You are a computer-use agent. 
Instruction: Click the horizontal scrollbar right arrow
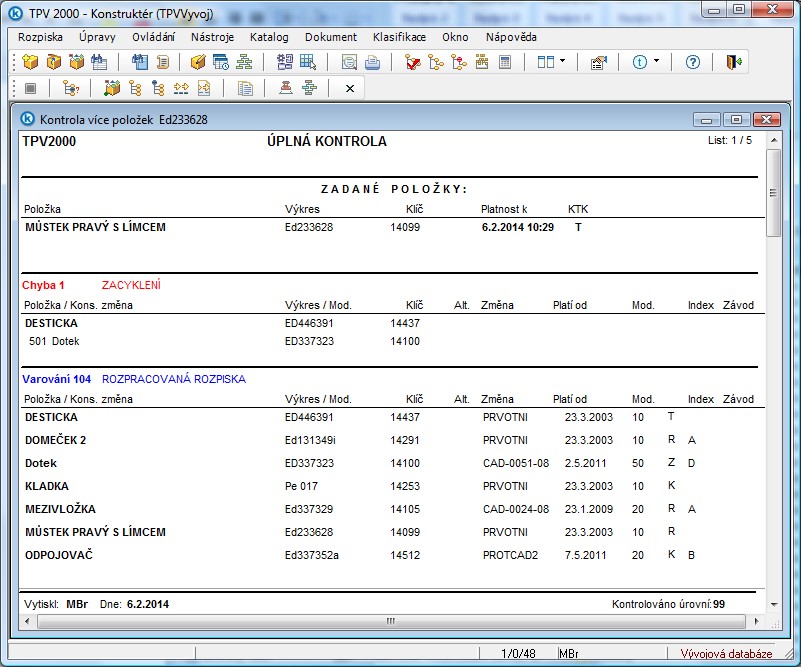tap(757, 622)
